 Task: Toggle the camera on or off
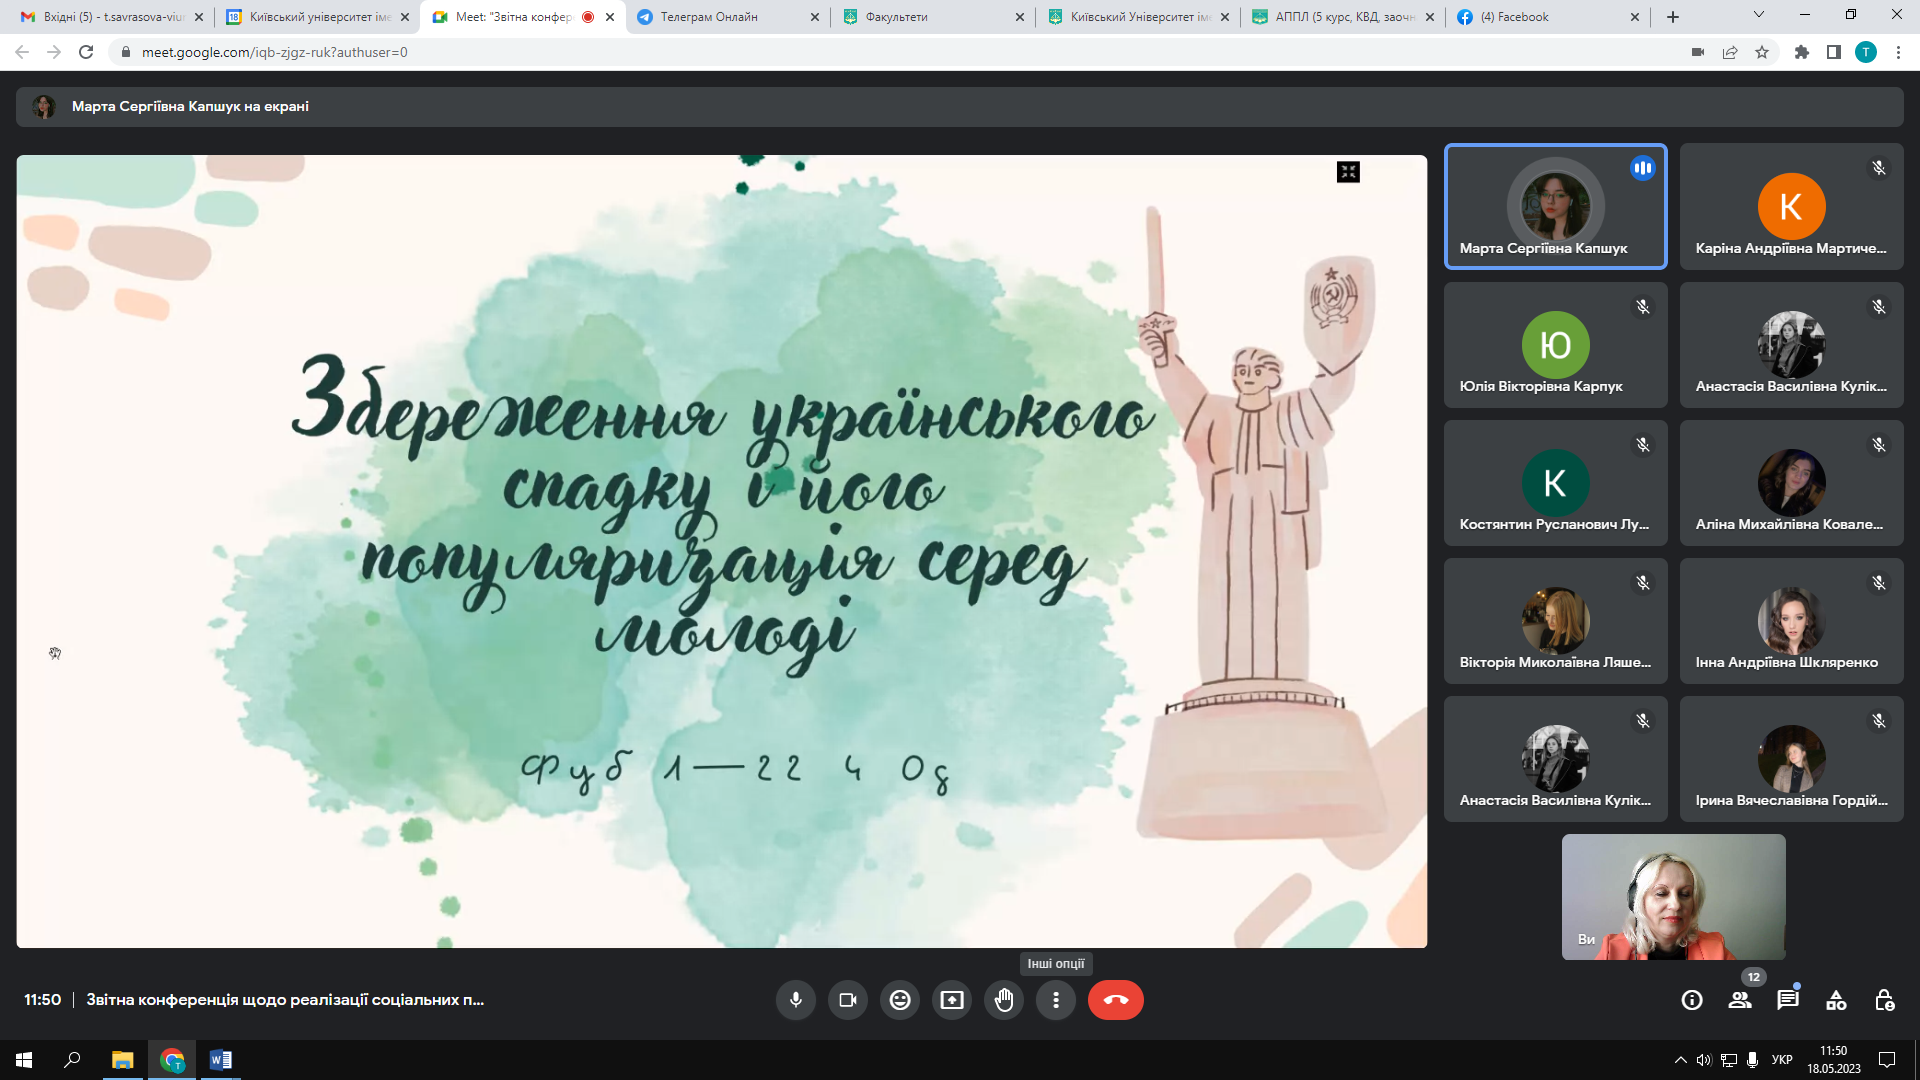(848, 1000)
